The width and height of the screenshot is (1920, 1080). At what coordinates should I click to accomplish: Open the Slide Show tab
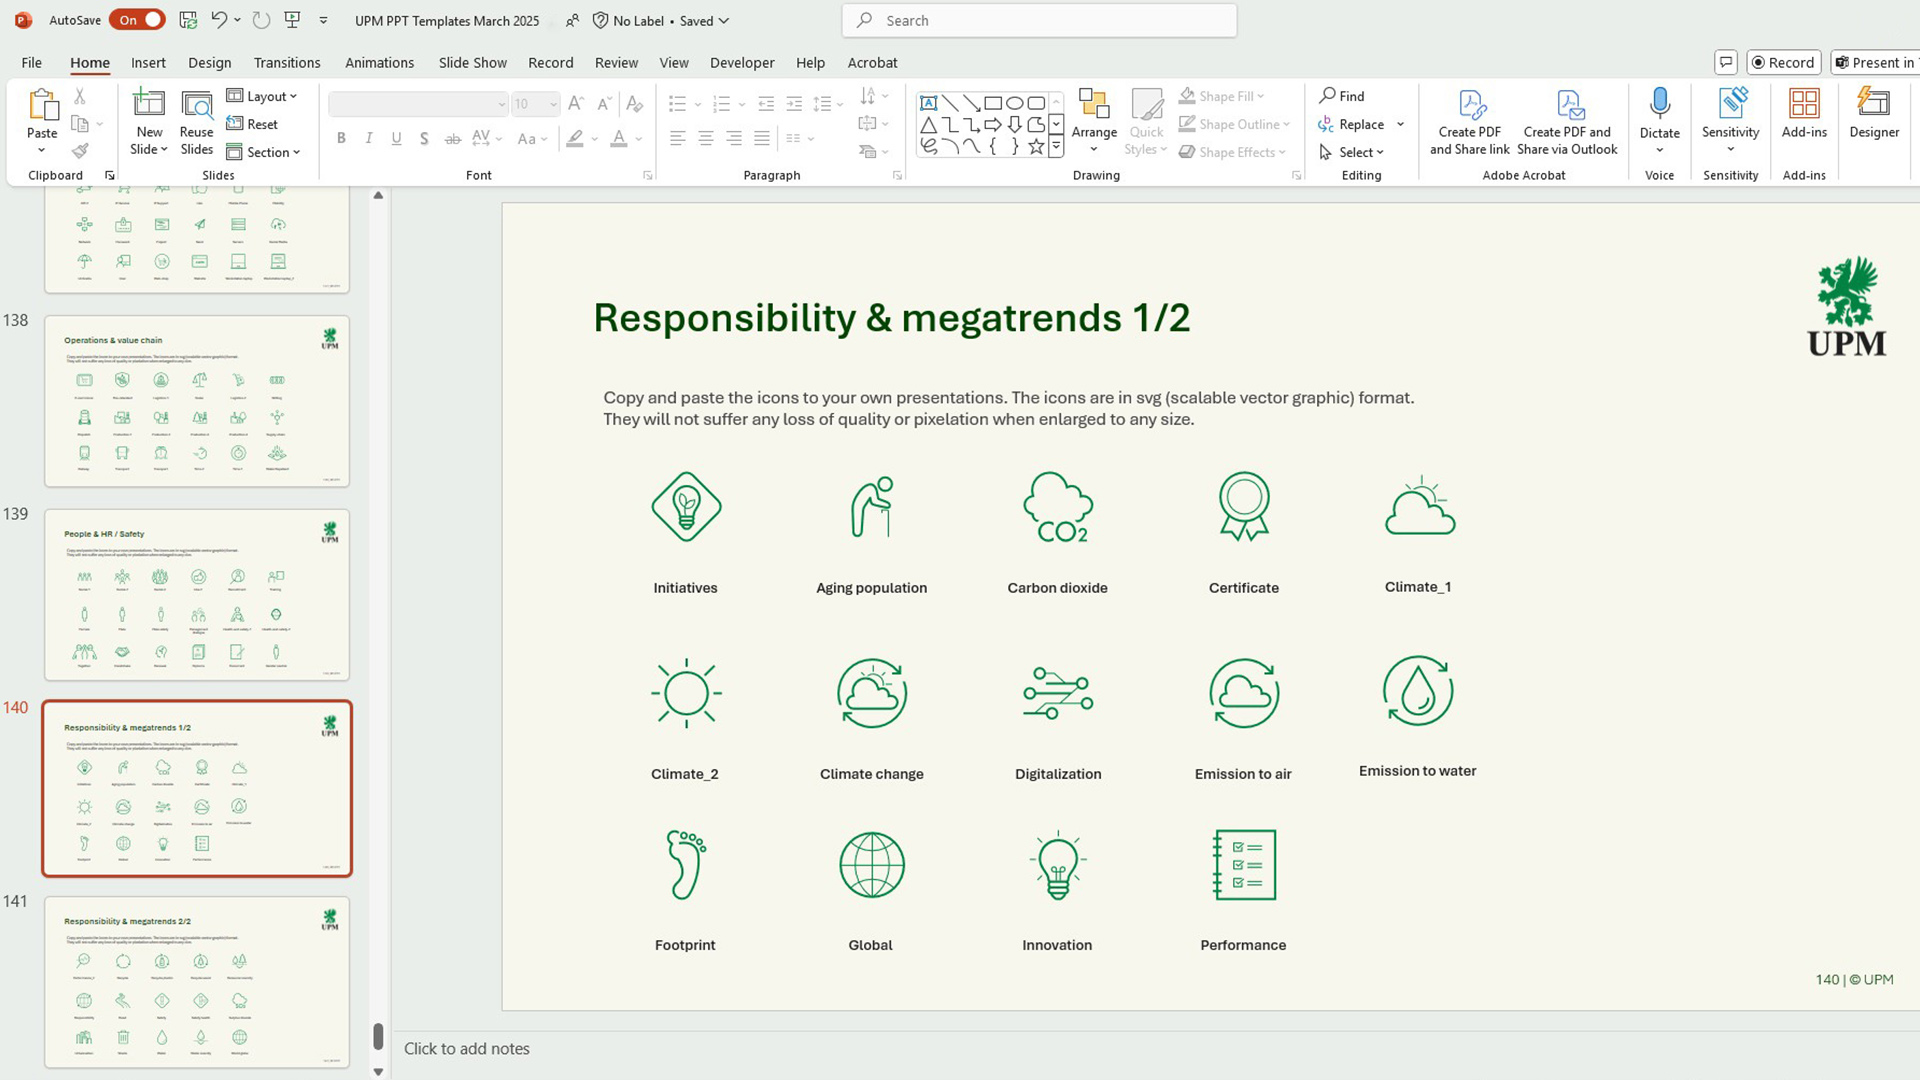point(472,62)
